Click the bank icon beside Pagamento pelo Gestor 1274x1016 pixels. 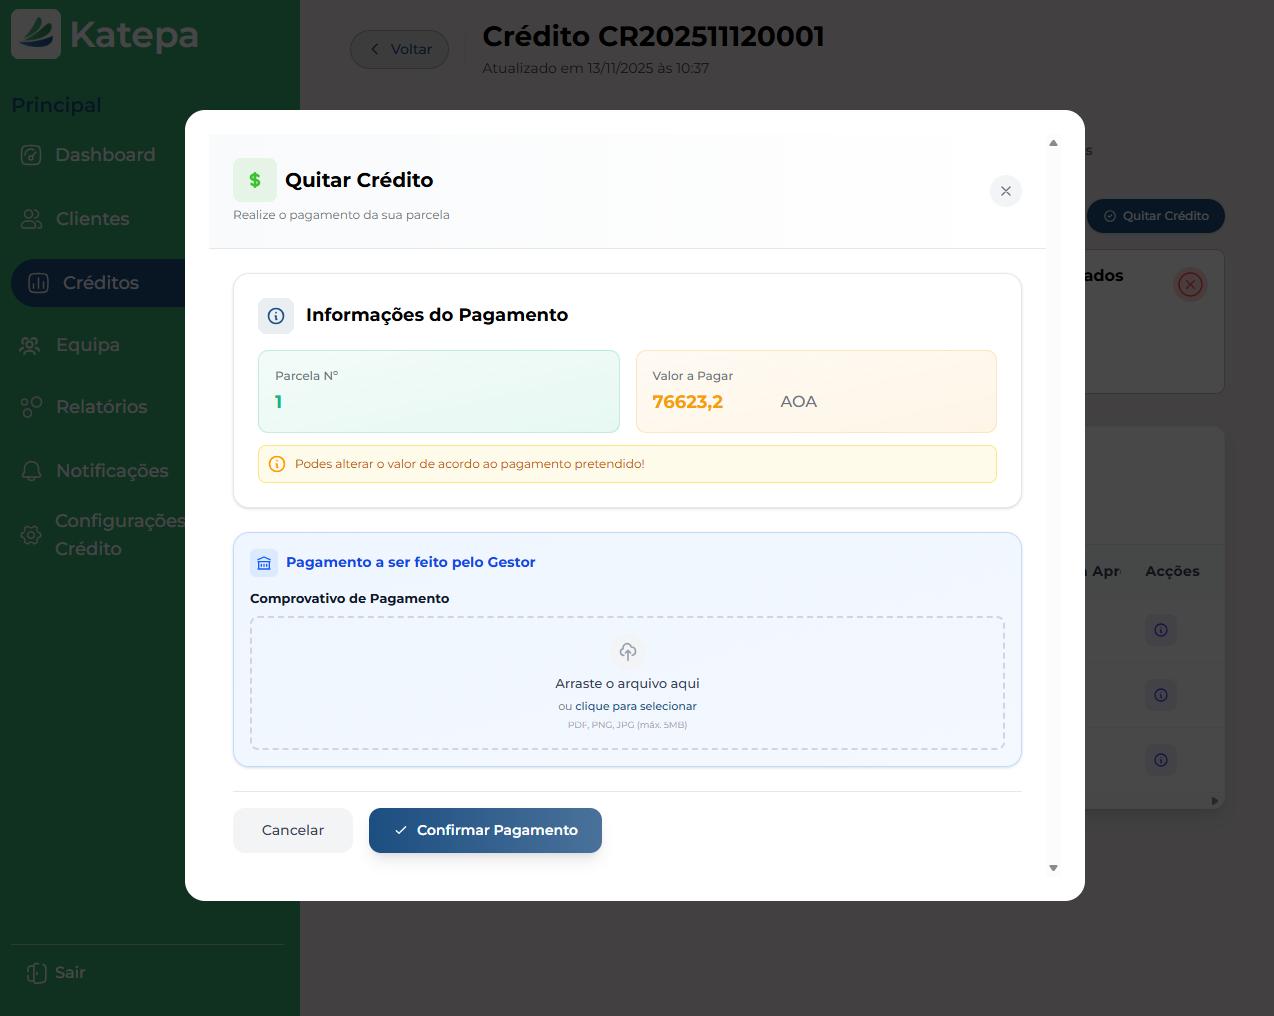coord(263,562)
